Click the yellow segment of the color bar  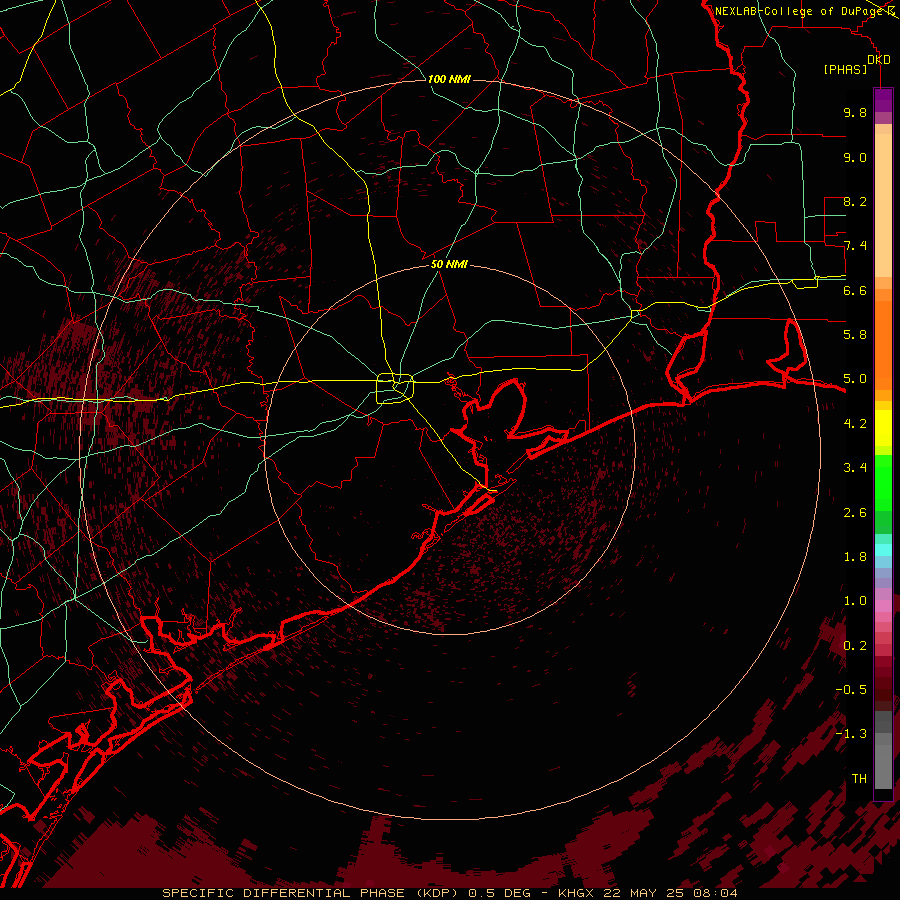pos(883,428)
